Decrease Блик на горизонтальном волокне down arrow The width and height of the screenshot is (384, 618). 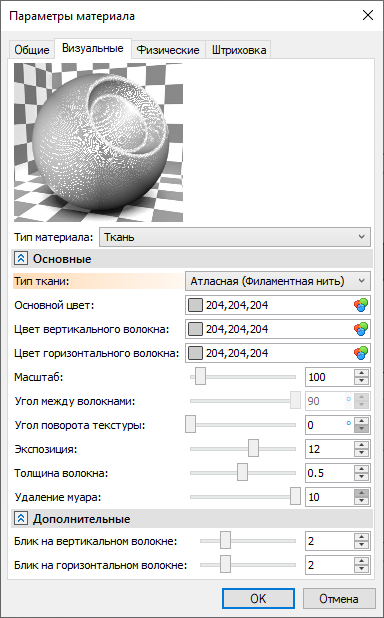361,569
